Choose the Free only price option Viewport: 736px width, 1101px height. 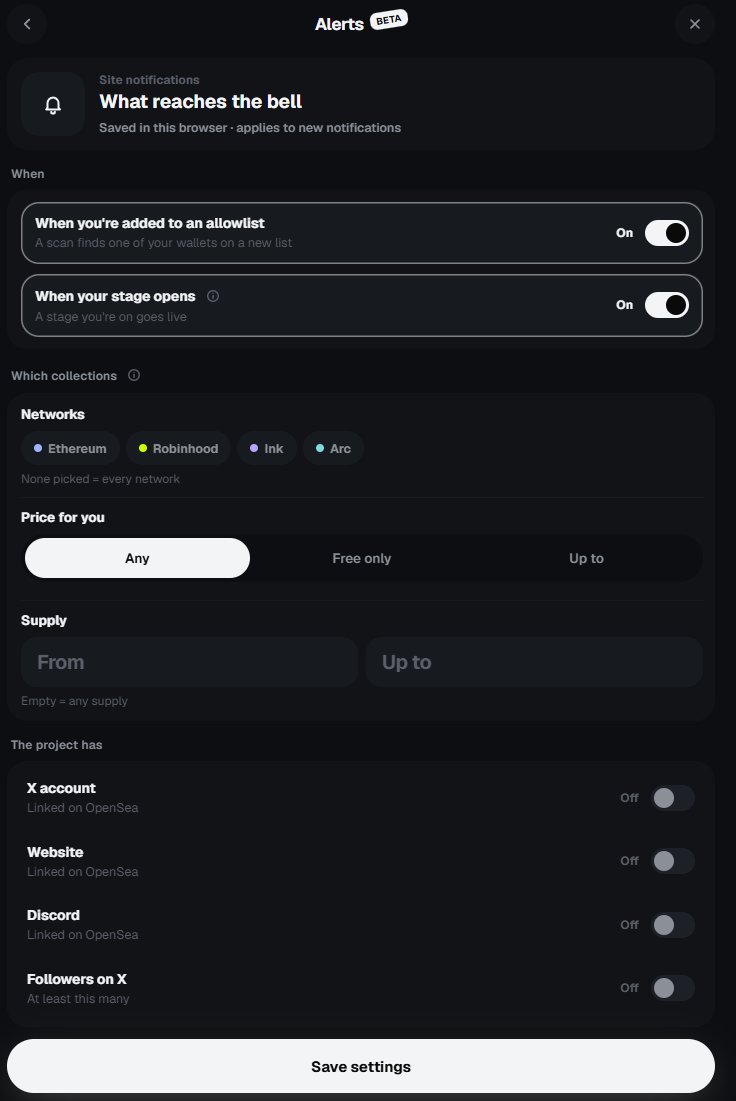coord(362,558)
